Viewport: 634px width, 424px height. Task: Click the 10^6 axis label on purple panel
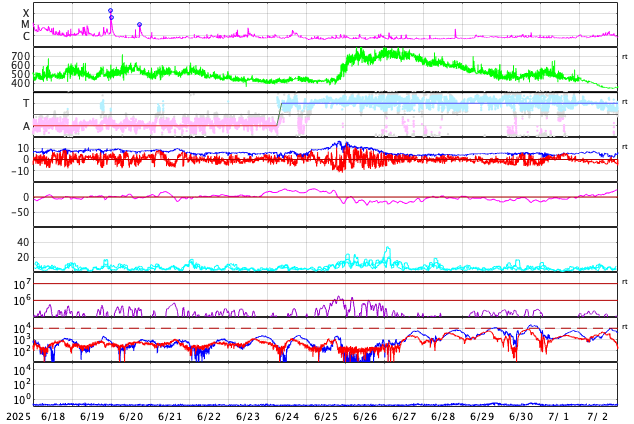(x=22, y=301)
